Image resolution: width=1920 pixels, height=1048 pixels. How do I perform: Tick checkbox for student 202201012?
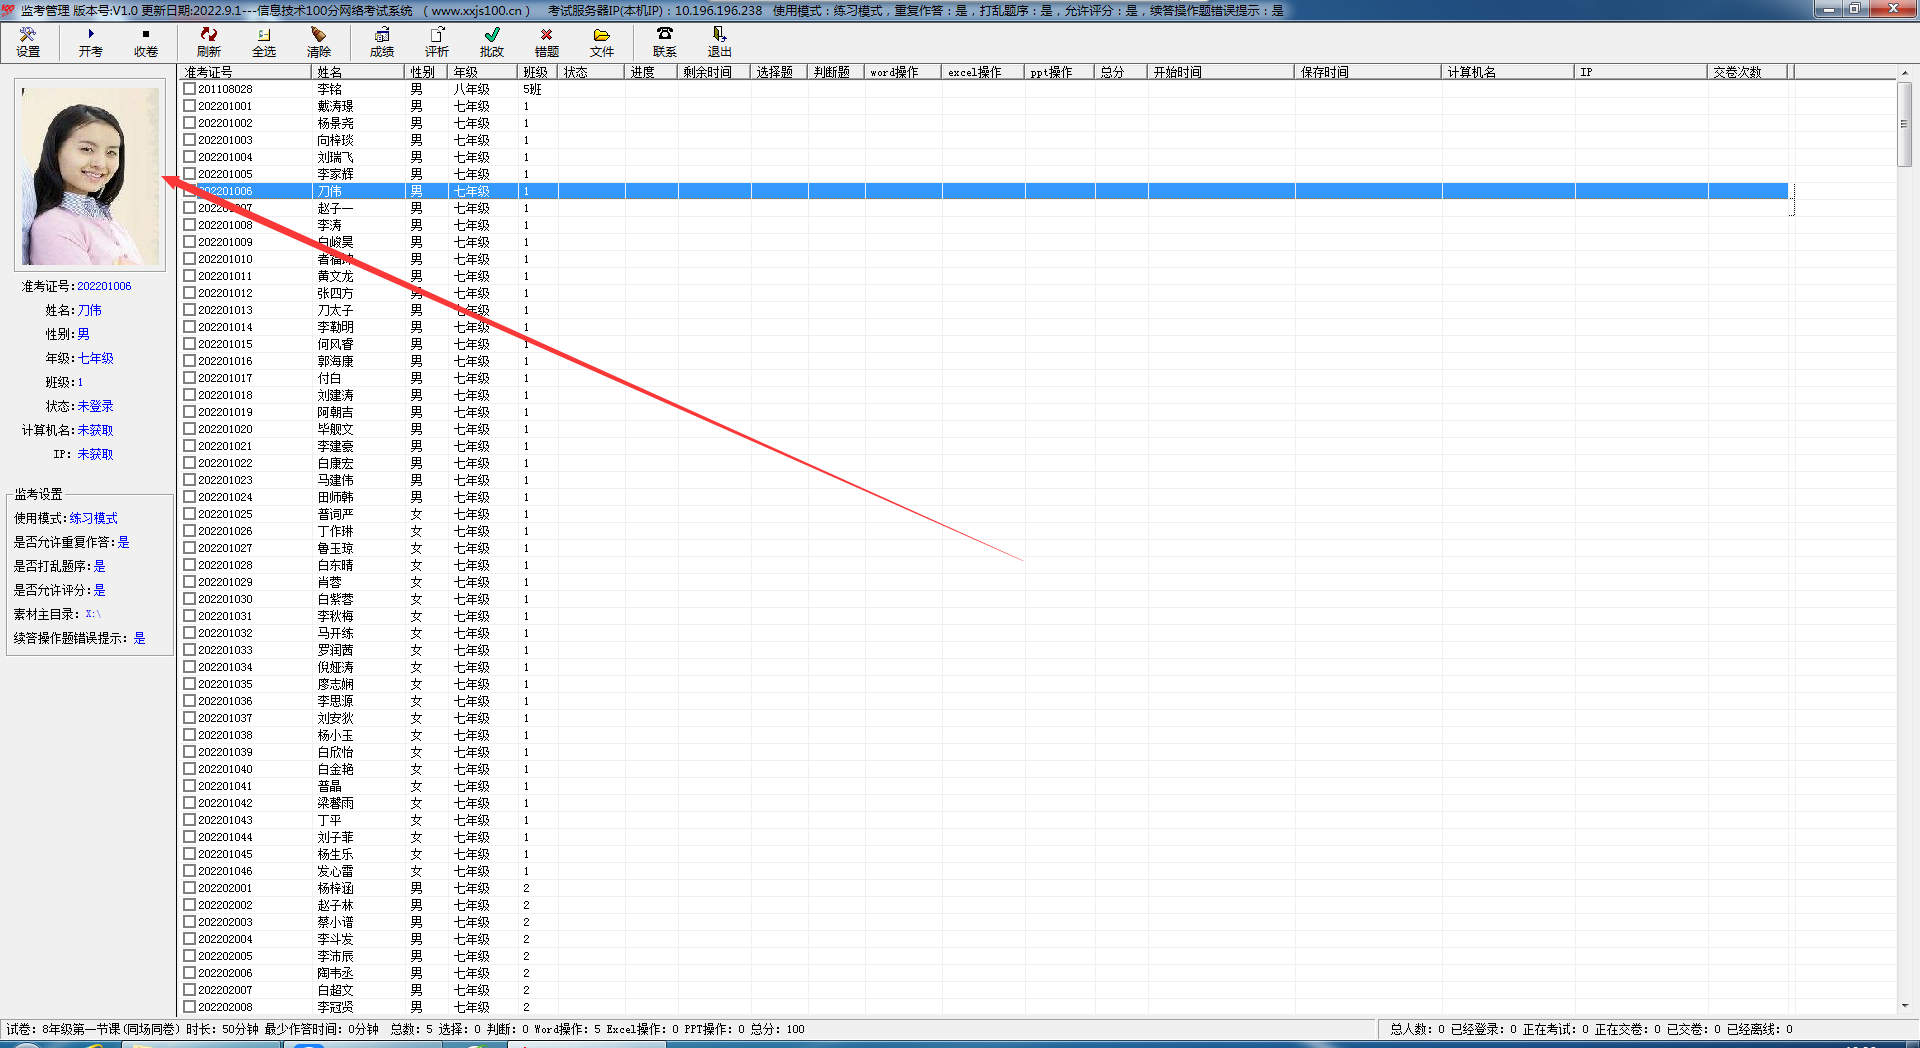[x=190, y=293]
